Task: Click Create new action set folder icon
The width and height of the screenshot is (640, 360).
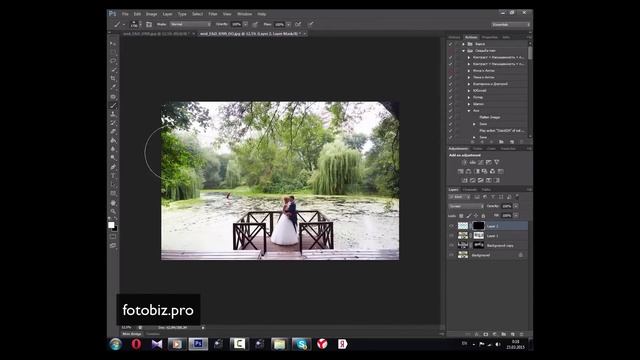Action: coord(501,142)
